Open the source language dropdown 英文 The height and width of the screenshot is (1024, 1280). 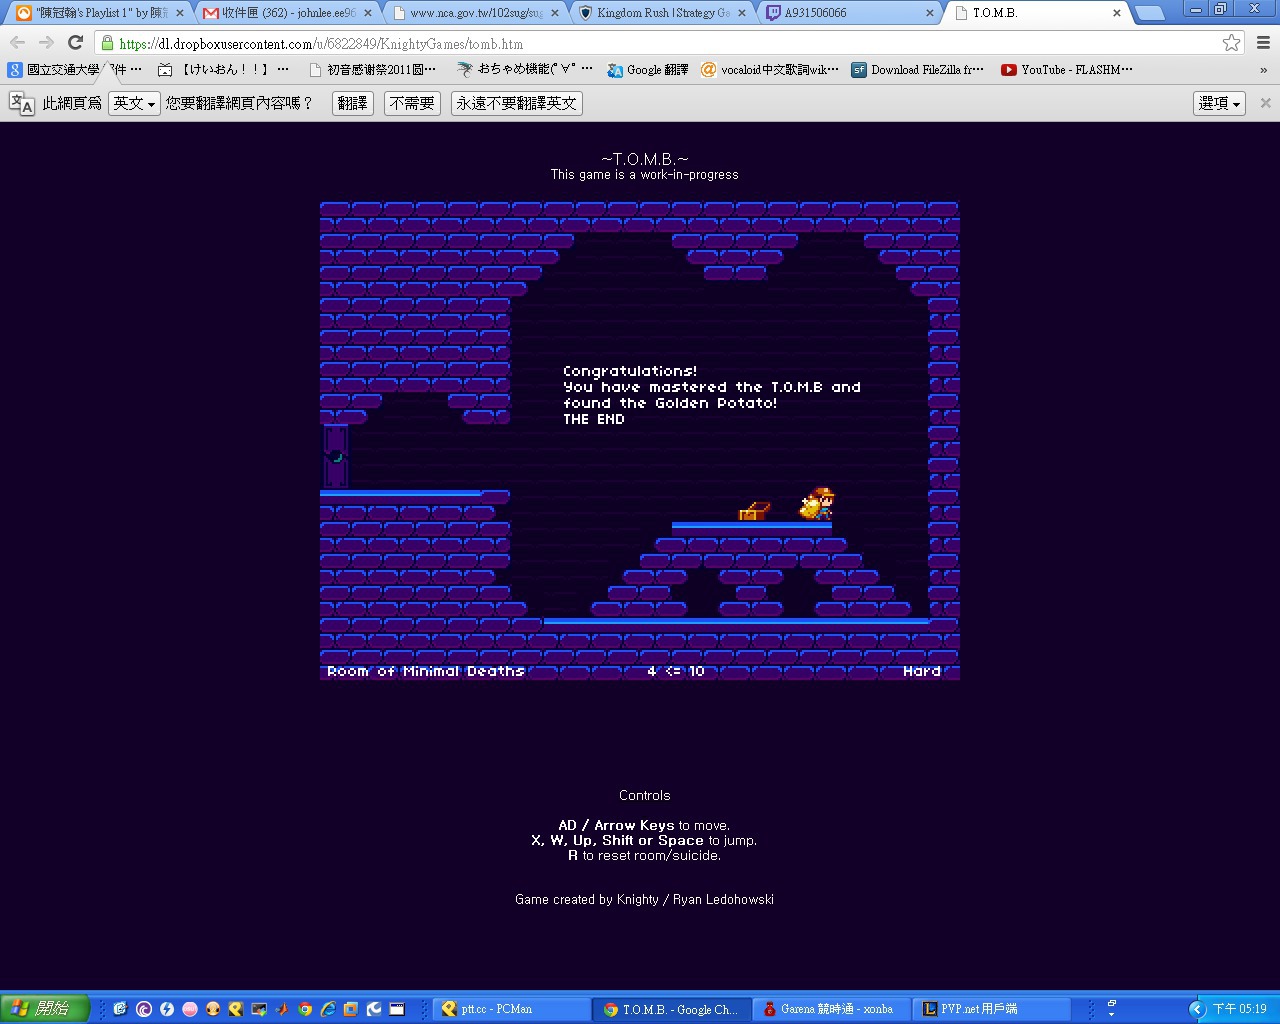[134, 103]
